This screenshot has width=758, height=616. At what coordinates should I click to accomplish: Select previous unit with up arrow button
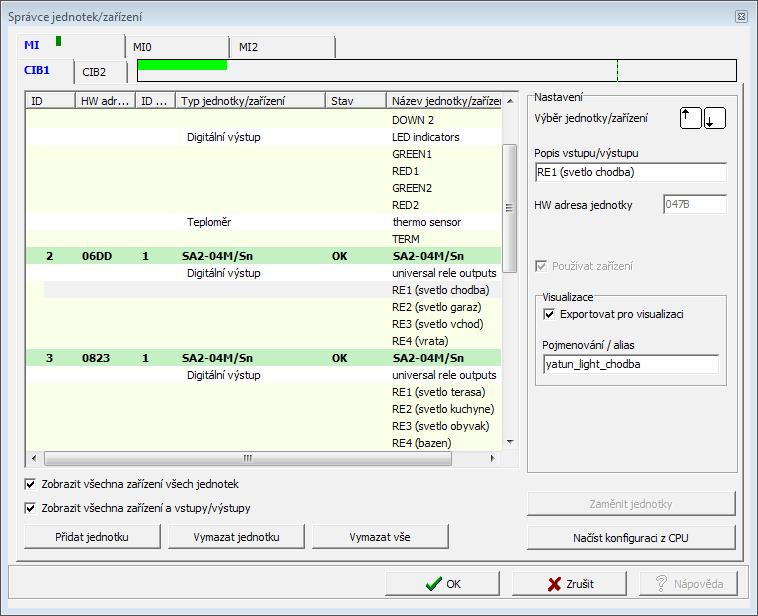tap(690, 118)
